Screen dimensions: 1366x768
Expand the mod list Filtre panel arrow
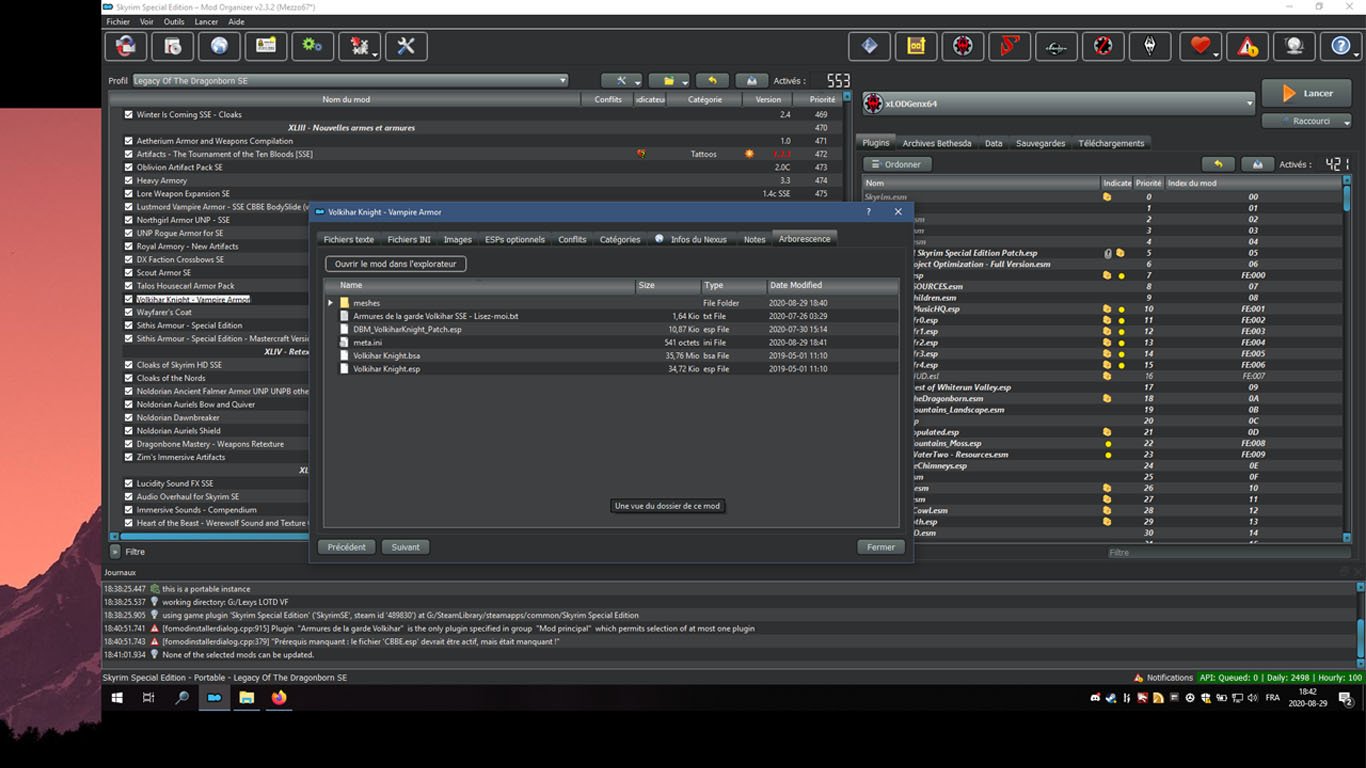[x=115, y=551]
